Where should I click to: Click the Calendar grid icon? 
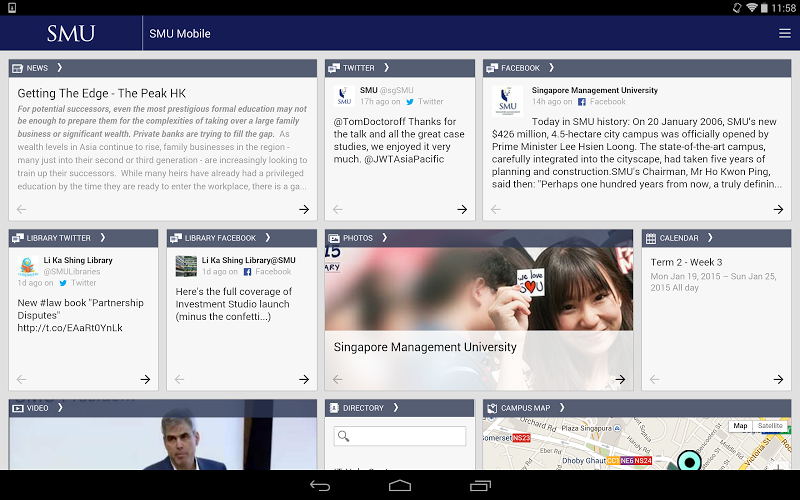tap(651, 238)
